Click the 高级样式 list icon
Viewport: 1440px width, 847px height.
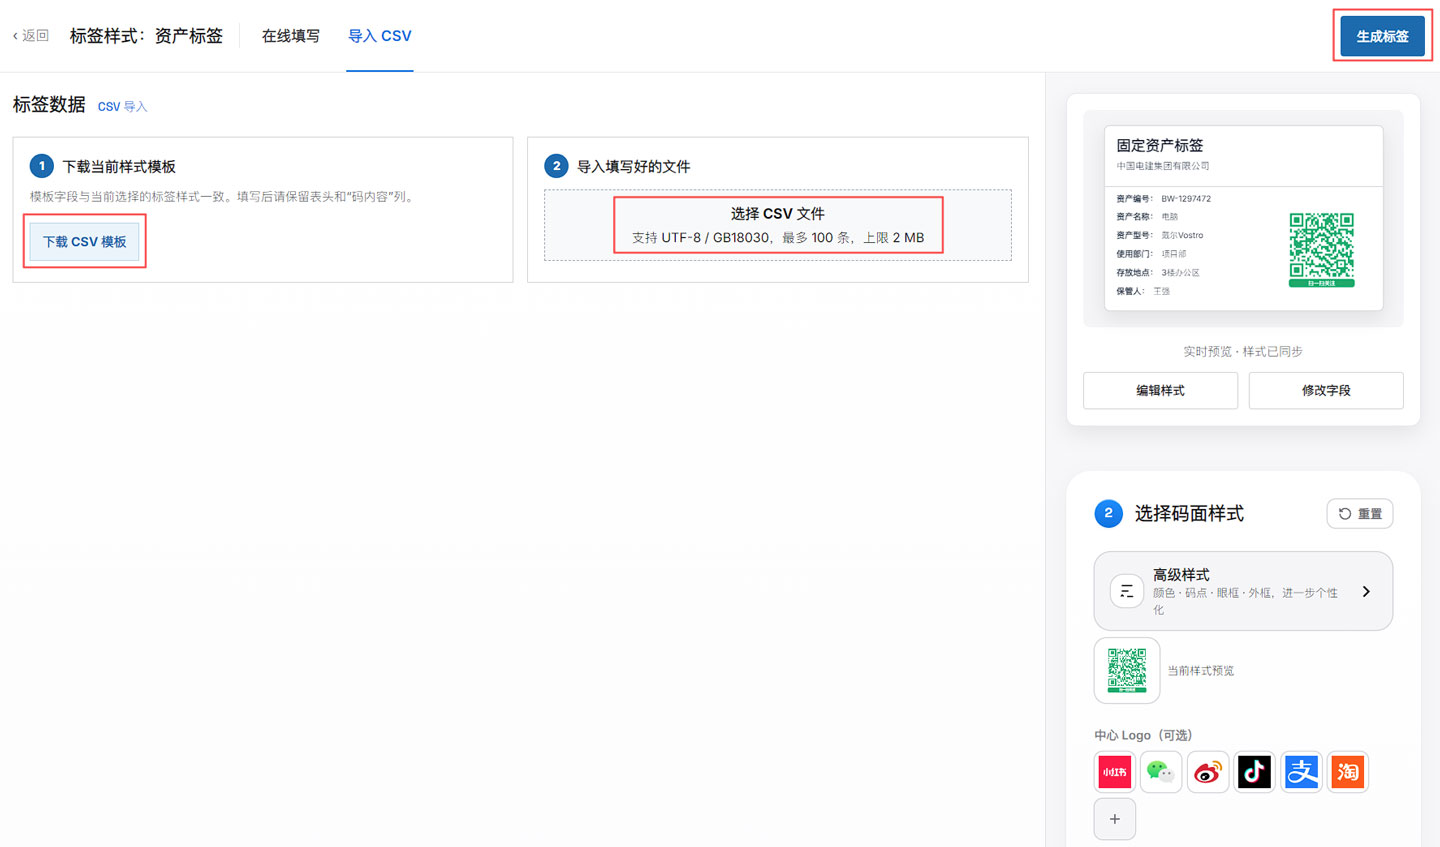1127,591
